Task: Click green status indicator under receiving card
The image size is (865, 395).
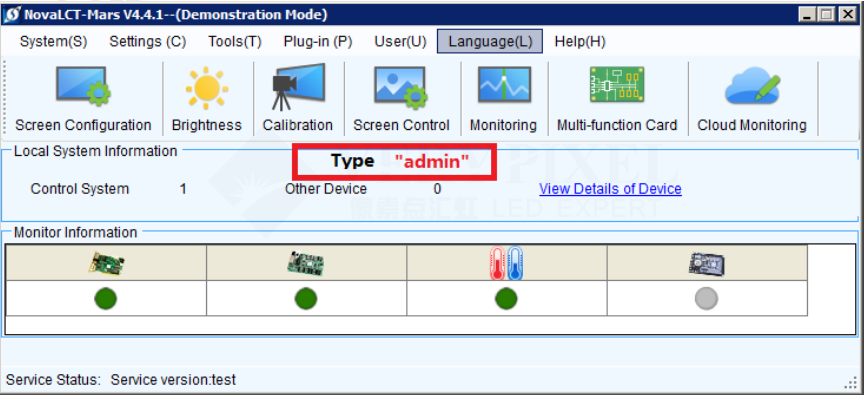Action: (x=306, y=298)
